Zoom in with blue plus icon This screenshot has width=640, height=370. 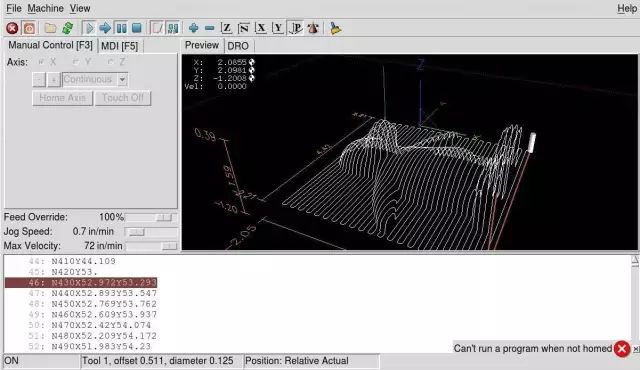coord(193,28)
